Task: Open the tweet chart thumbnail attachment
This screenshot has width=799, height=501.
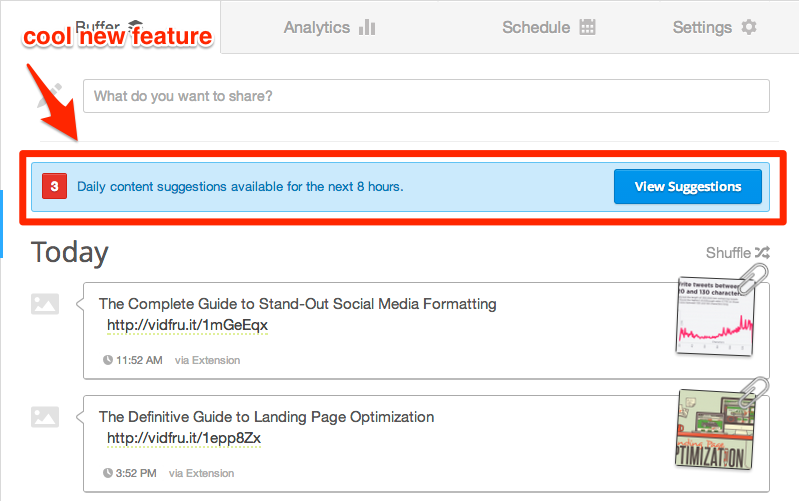Action: pos(714,316)
